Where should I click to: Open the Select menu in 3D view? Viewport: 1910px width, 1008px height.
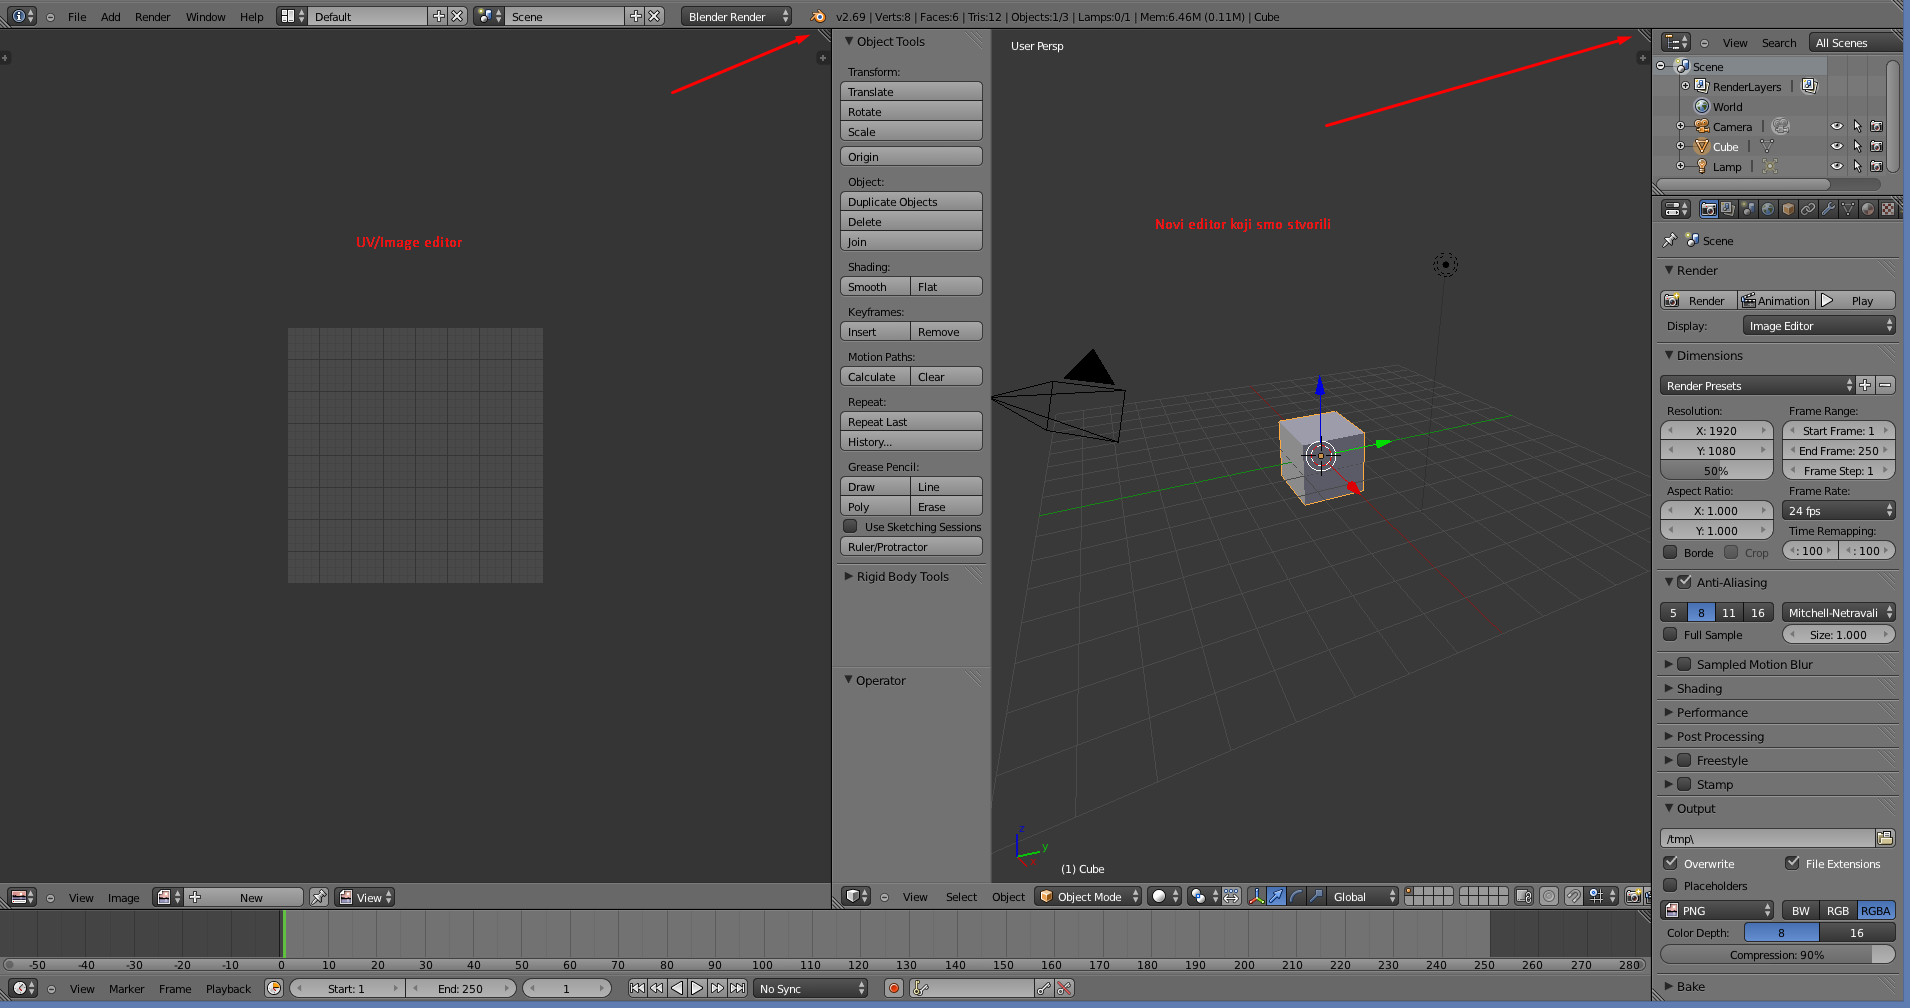tap(961, 896)
